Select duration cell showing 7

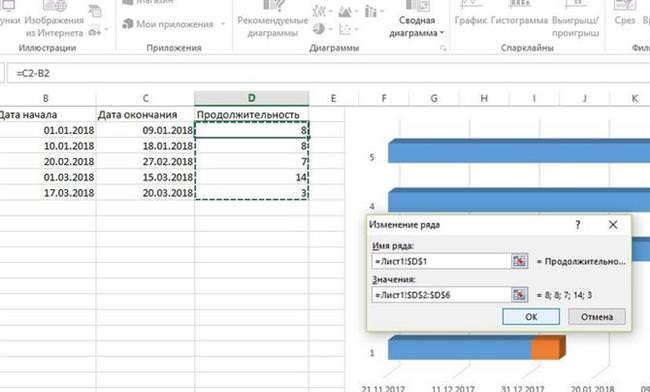pos(252,162)
